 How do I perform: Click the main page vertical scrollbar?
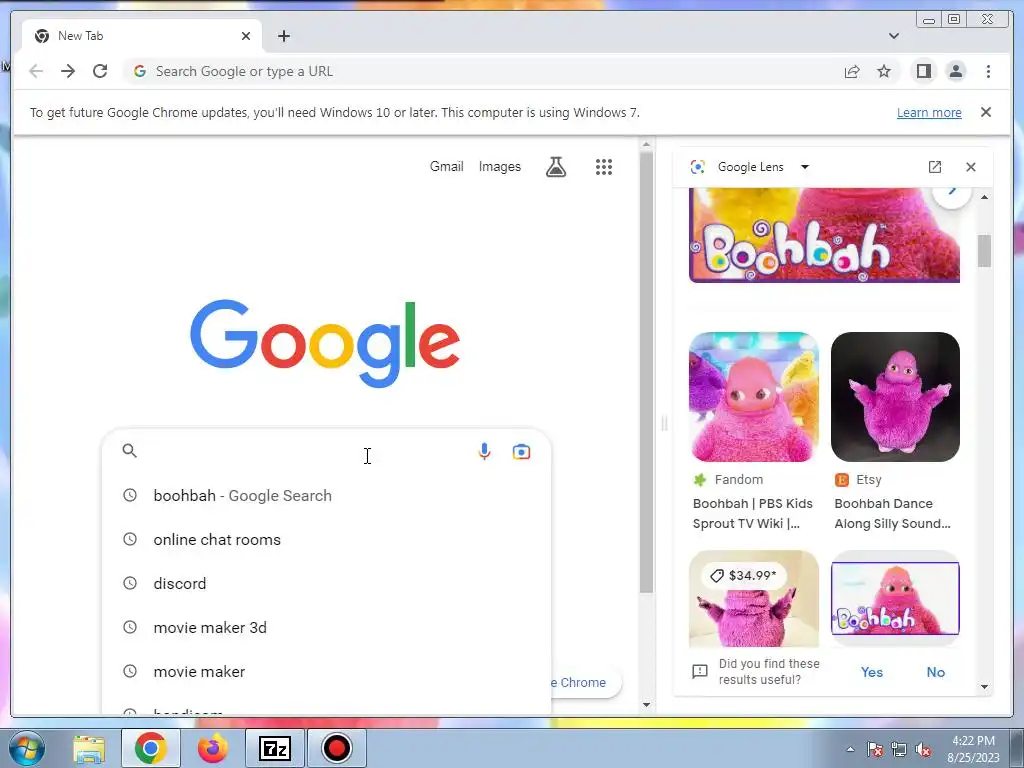coord(646,372)
